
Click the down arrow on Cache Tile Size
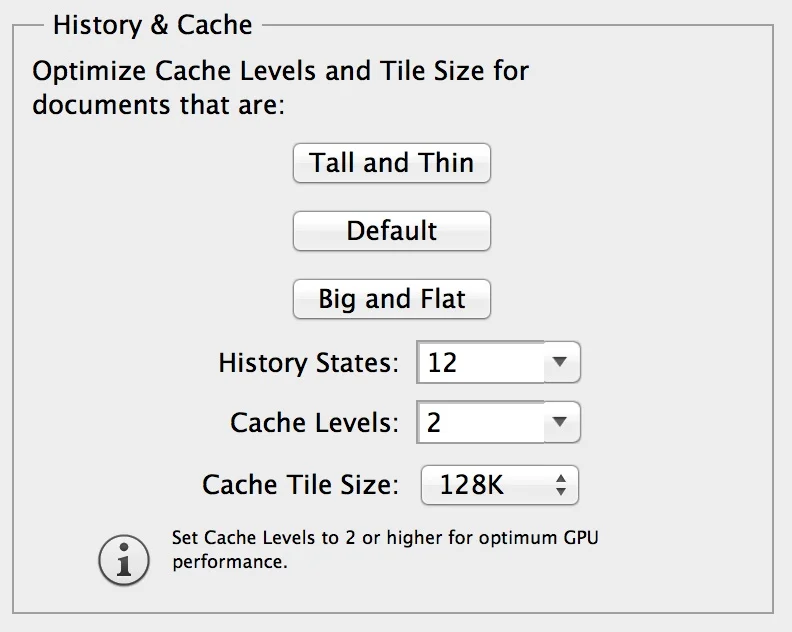click(x=561, y=493)
